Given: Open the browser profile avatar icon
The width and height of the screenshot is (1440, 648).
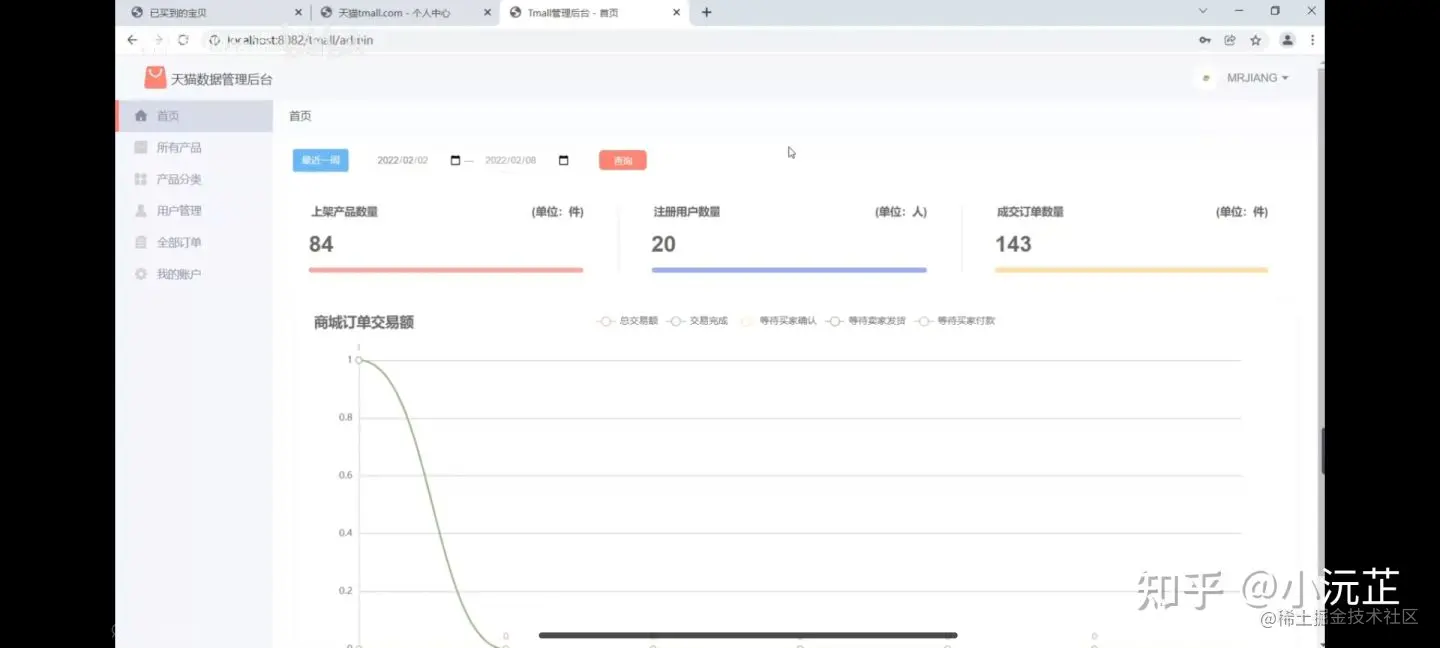Looking at the screenshot, I should click(x=1288, y=40).
